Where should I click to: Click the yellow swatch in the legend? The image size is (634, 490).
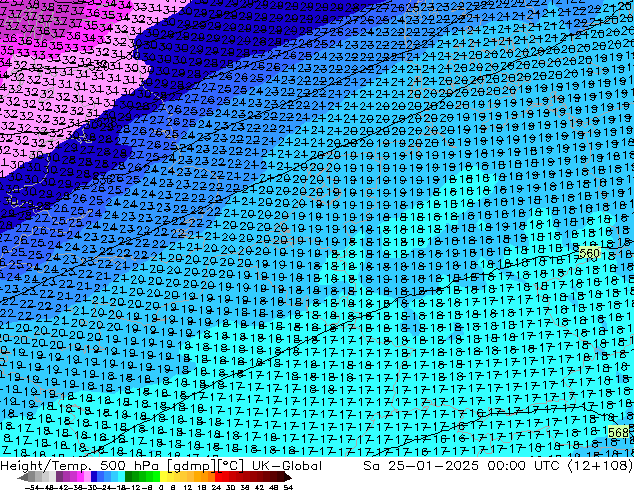163,477
